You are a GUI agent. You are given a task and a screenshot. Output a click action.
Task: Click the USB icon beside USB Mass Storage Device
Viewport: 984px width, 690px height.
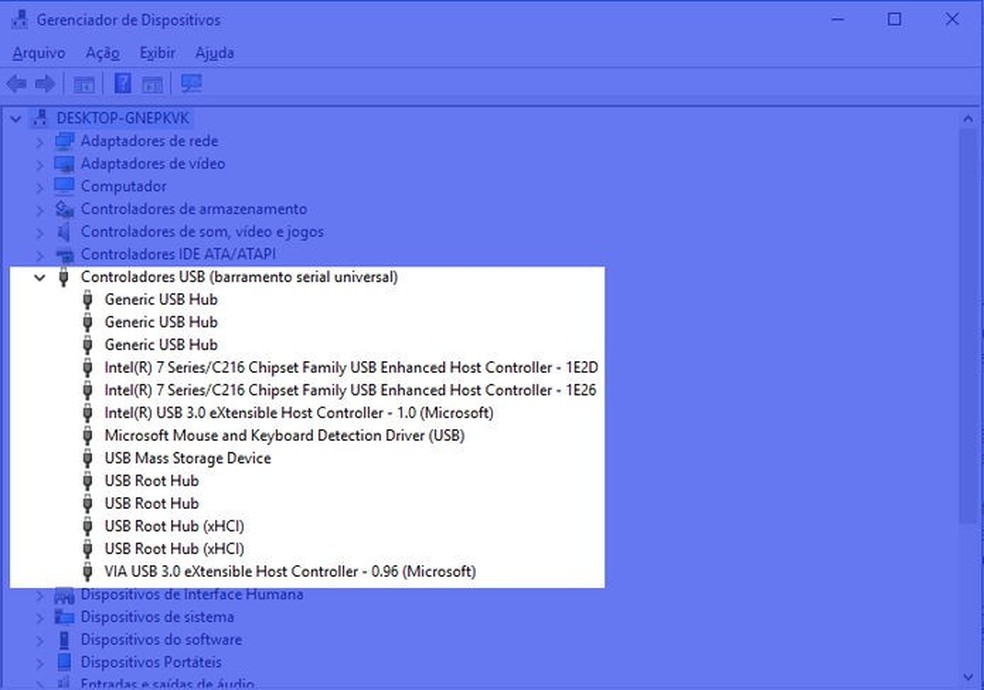88,458
